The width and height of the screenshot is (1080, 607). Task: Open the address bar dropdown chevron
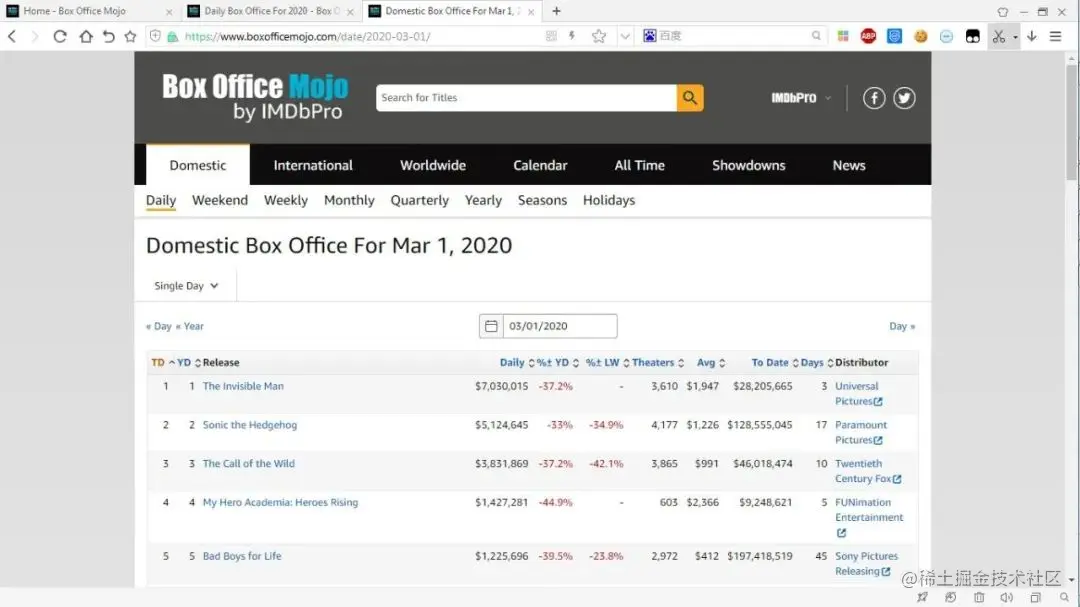[625, 37]
